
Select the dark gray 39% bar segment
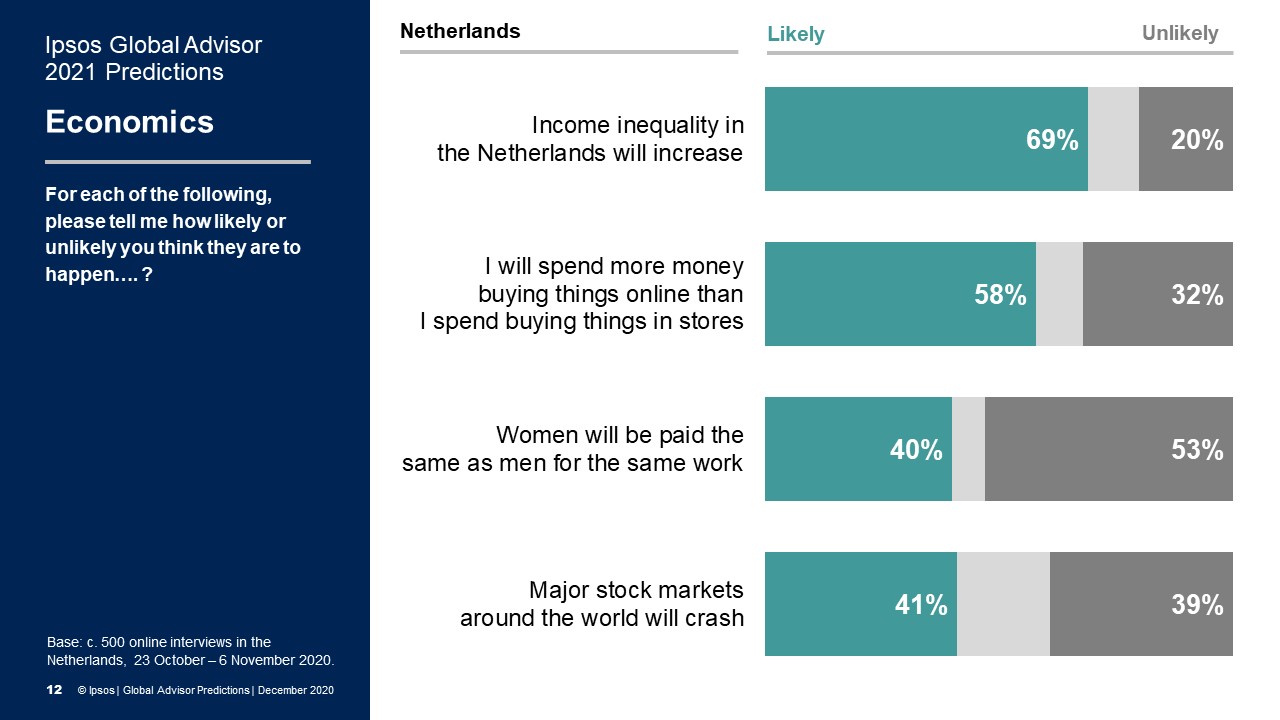[1140, 604]
